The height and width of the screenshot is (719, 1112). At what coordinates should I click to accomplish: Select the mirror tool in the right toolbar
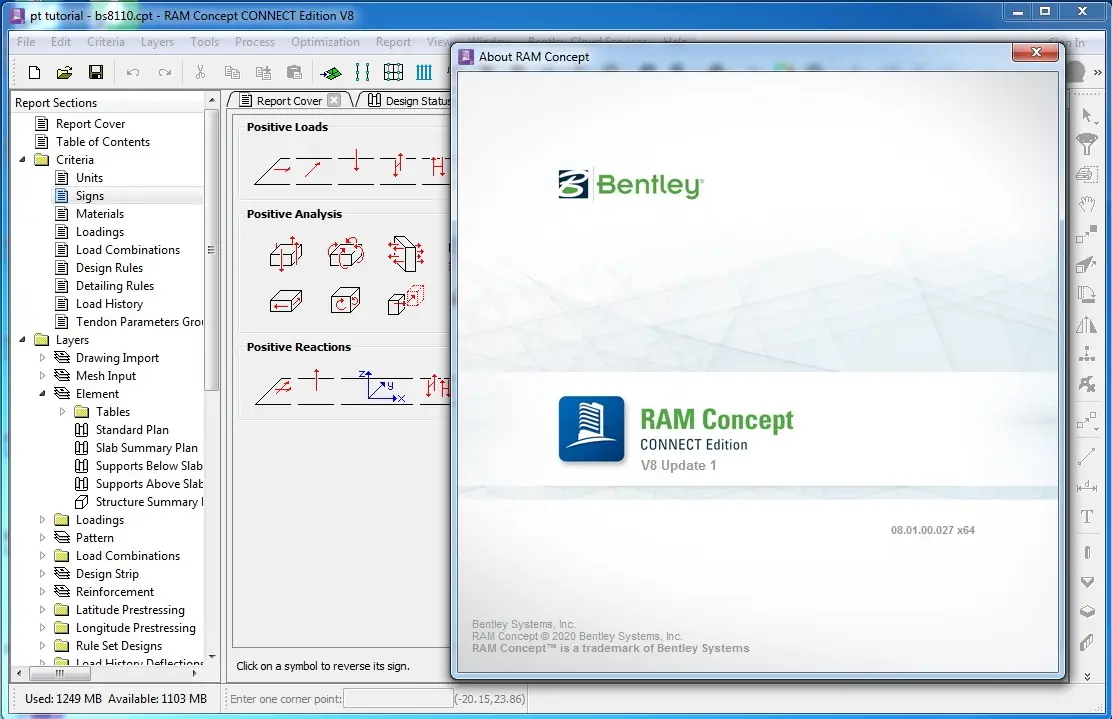1086,324
